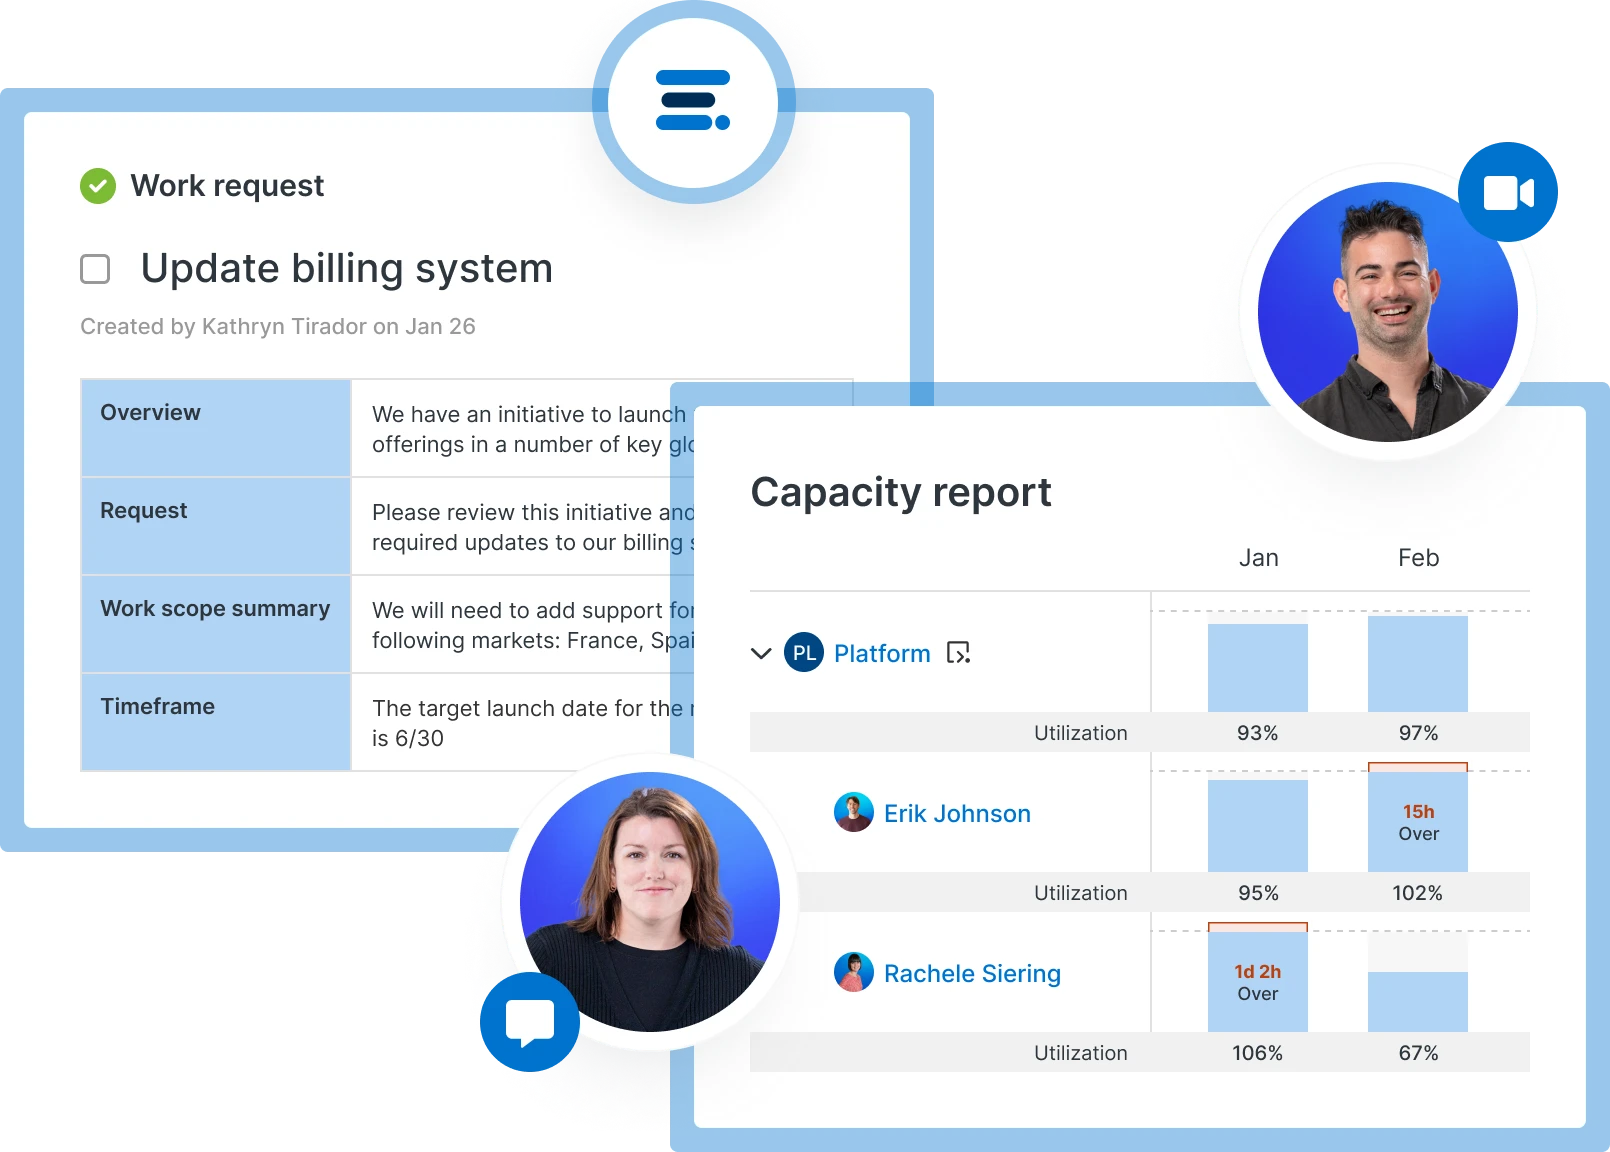Click the Feb column header
This screenshot has height=1152, width=1610.
pyautogui.click(x=1417, y=557)
